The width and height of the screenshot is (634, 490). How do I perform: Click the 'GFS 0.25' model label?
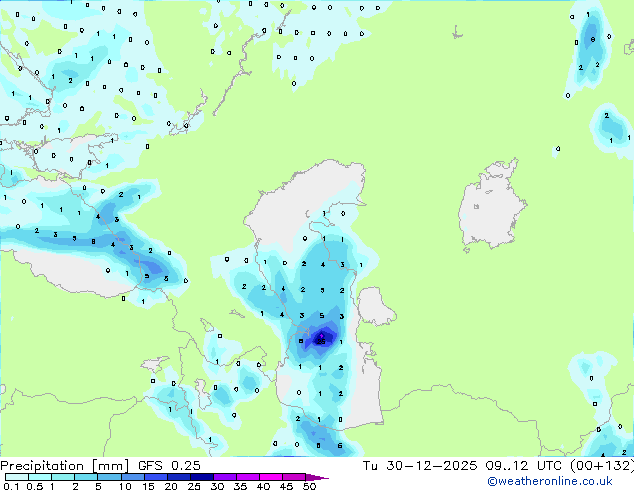(x=169, y=466)
